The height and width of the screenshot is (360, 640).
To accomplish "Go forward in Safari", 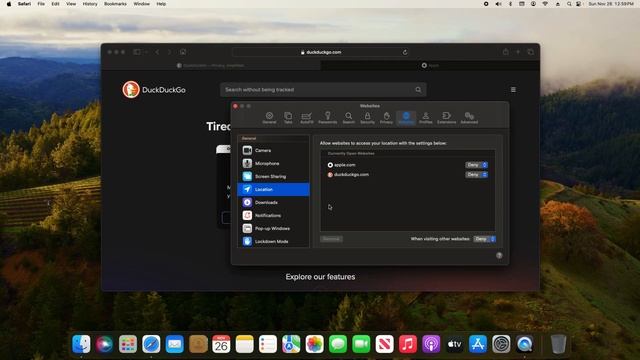I will [x=169, y=52].
